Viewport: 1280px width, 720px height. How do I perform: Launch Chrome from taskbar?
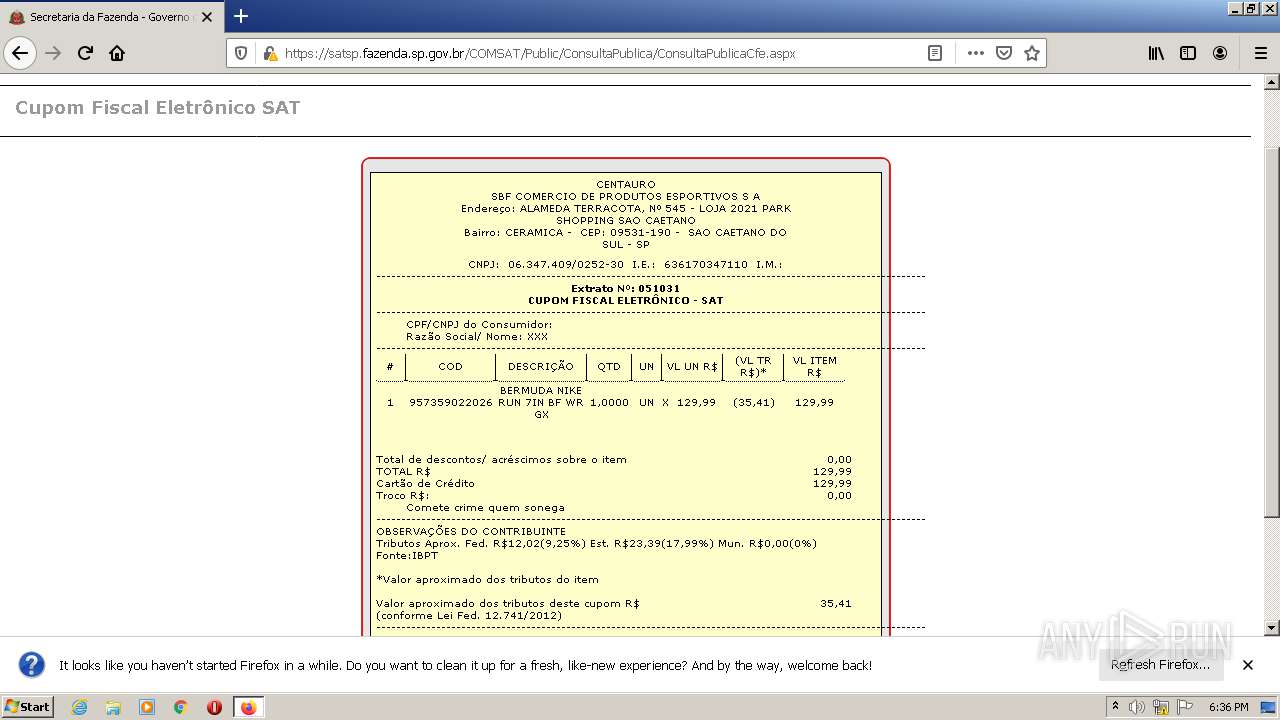(x=181, y=707)
